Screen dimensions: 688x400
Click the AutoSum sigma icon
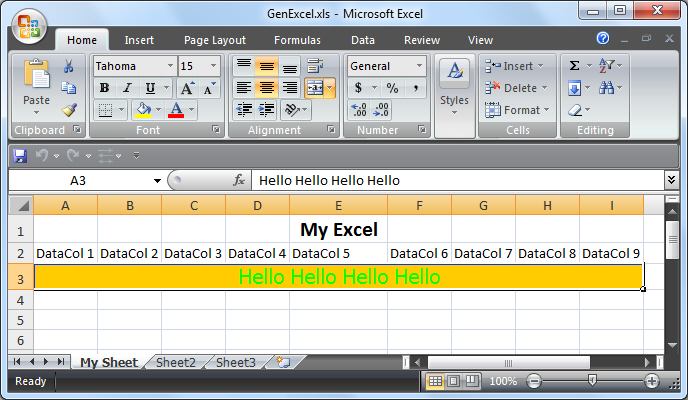point(574,66)
